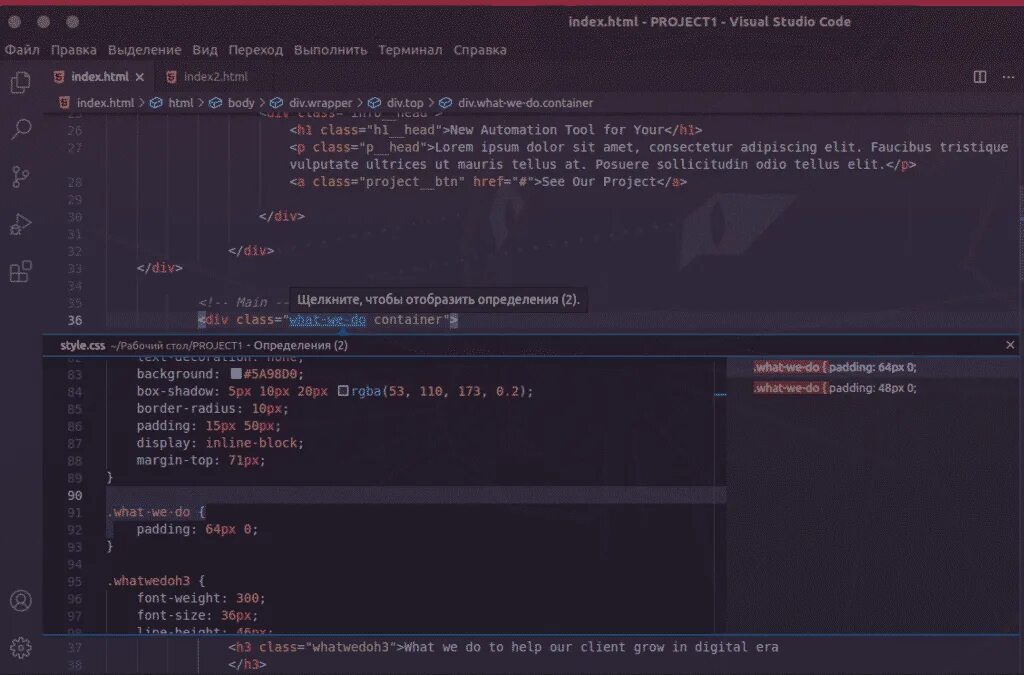Click line number 36 in the gutter

(74, 321)
